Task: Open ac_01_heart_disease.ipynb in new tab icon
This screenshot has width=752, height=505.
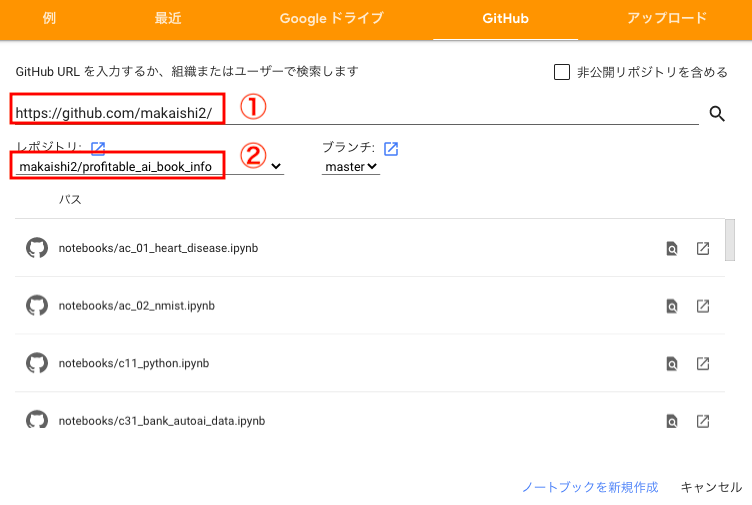Action: click(703, 248)
